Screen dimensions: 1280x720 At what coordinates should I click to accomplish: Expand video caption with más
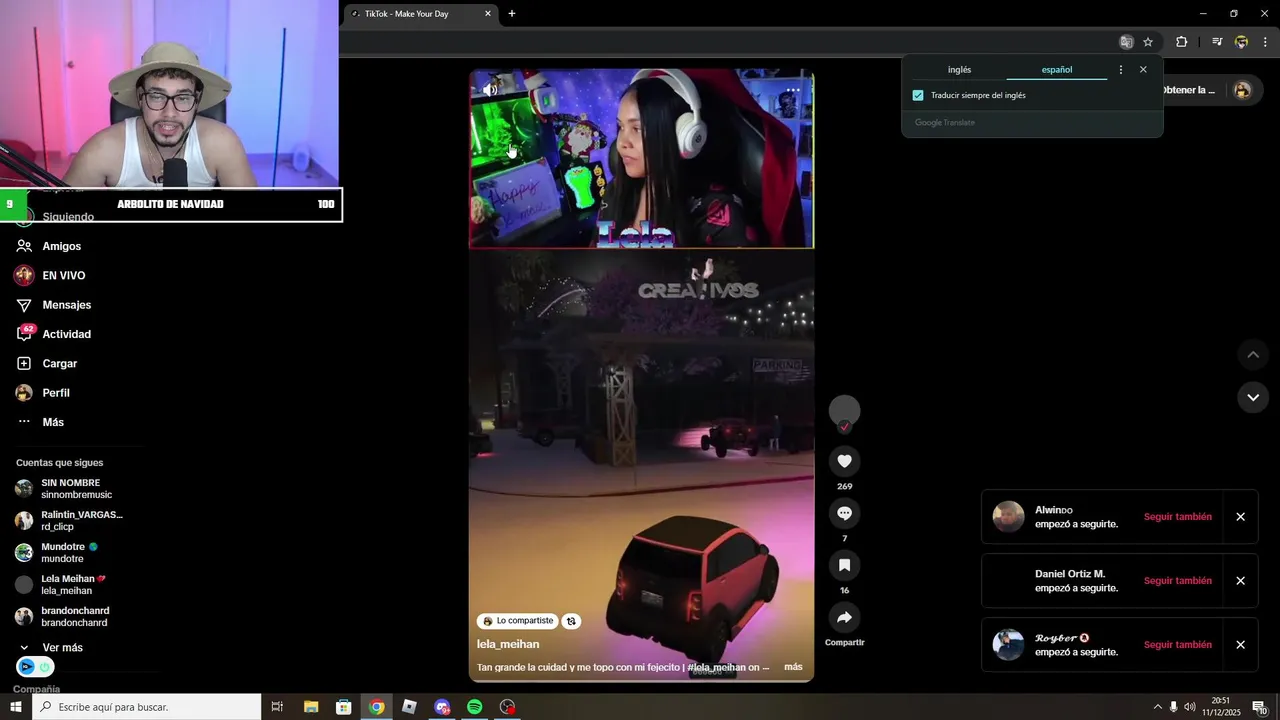pos(793,667)
